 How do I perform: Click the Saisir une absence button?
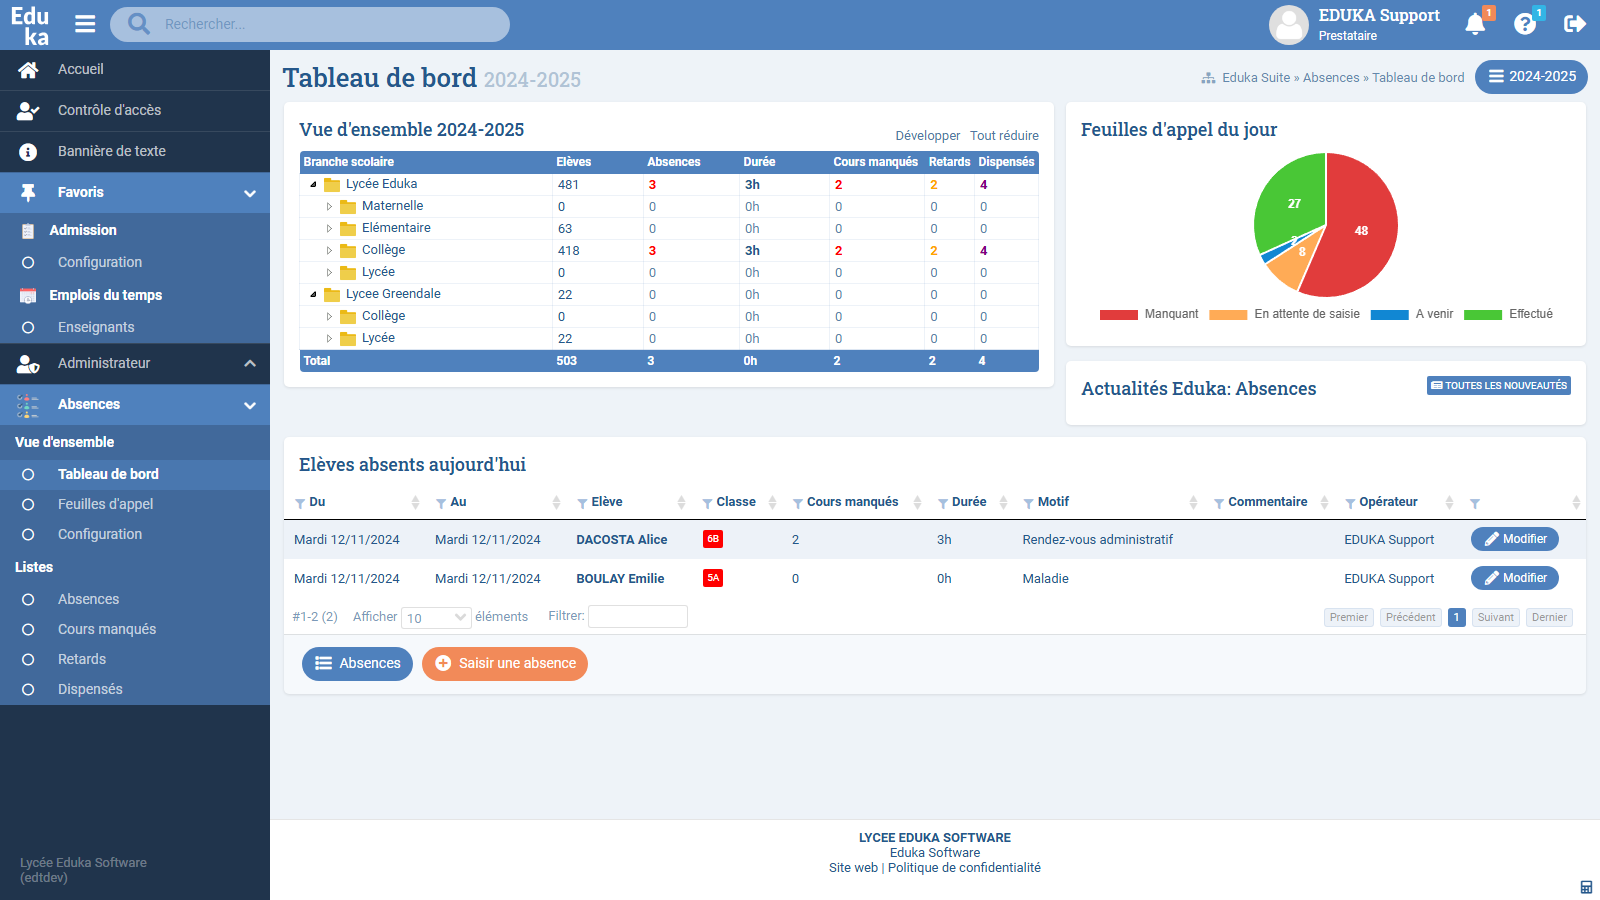tap(505, 664)
